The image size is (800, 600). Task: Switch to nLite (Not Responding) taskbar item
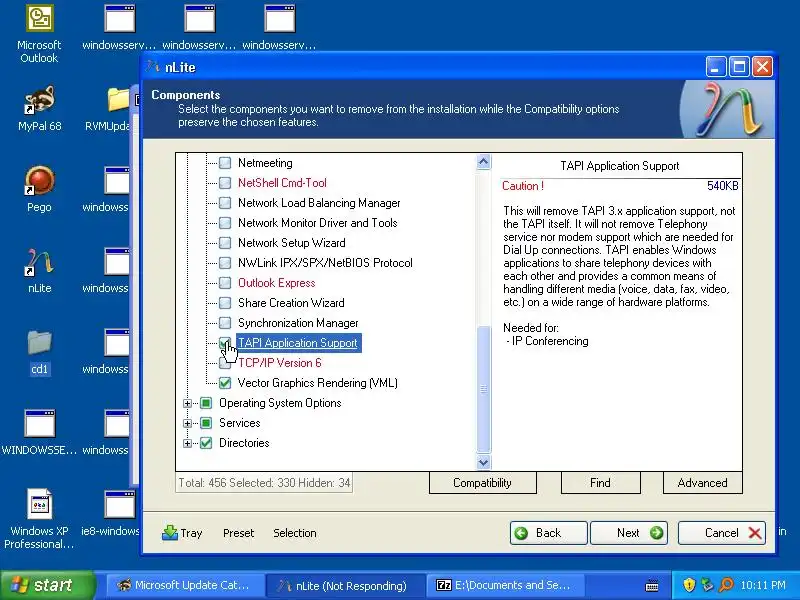pyautogui.click(x=344, y=585)
